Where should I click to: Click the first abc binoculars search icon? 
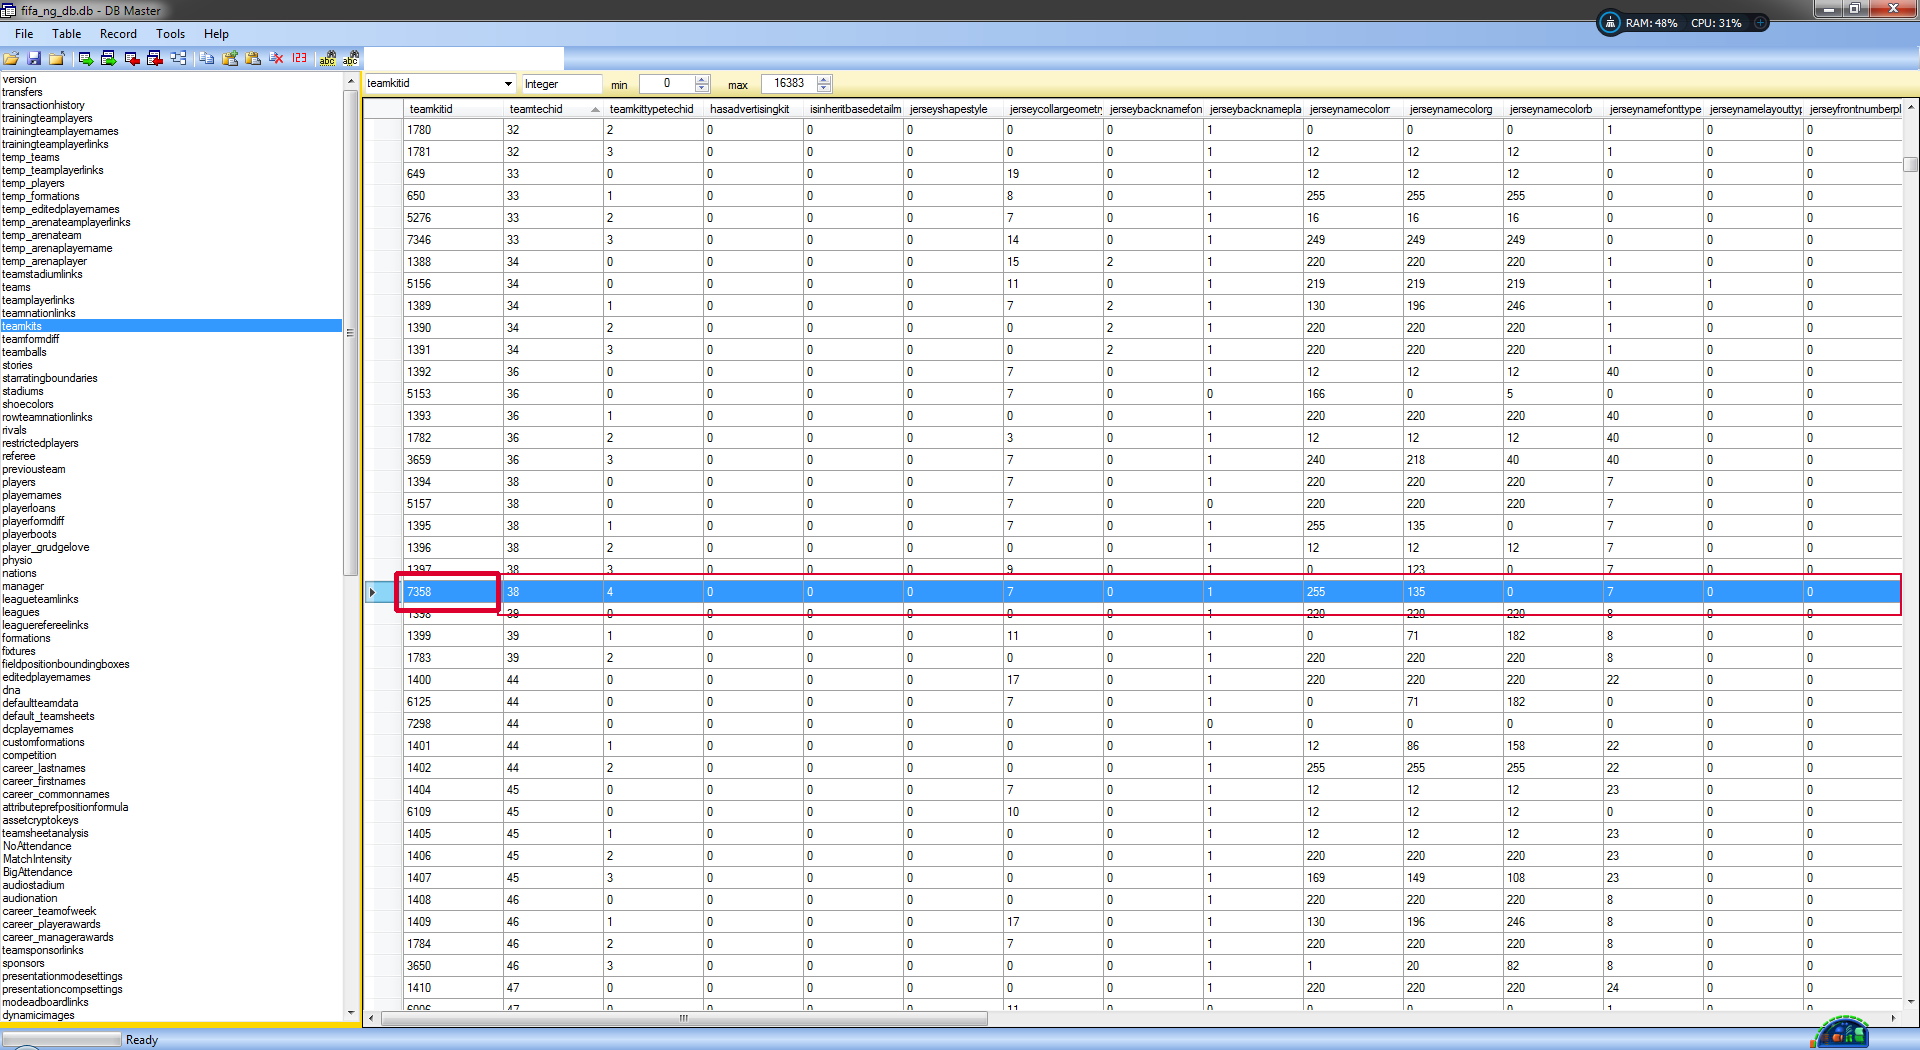(x=327, y=59)
